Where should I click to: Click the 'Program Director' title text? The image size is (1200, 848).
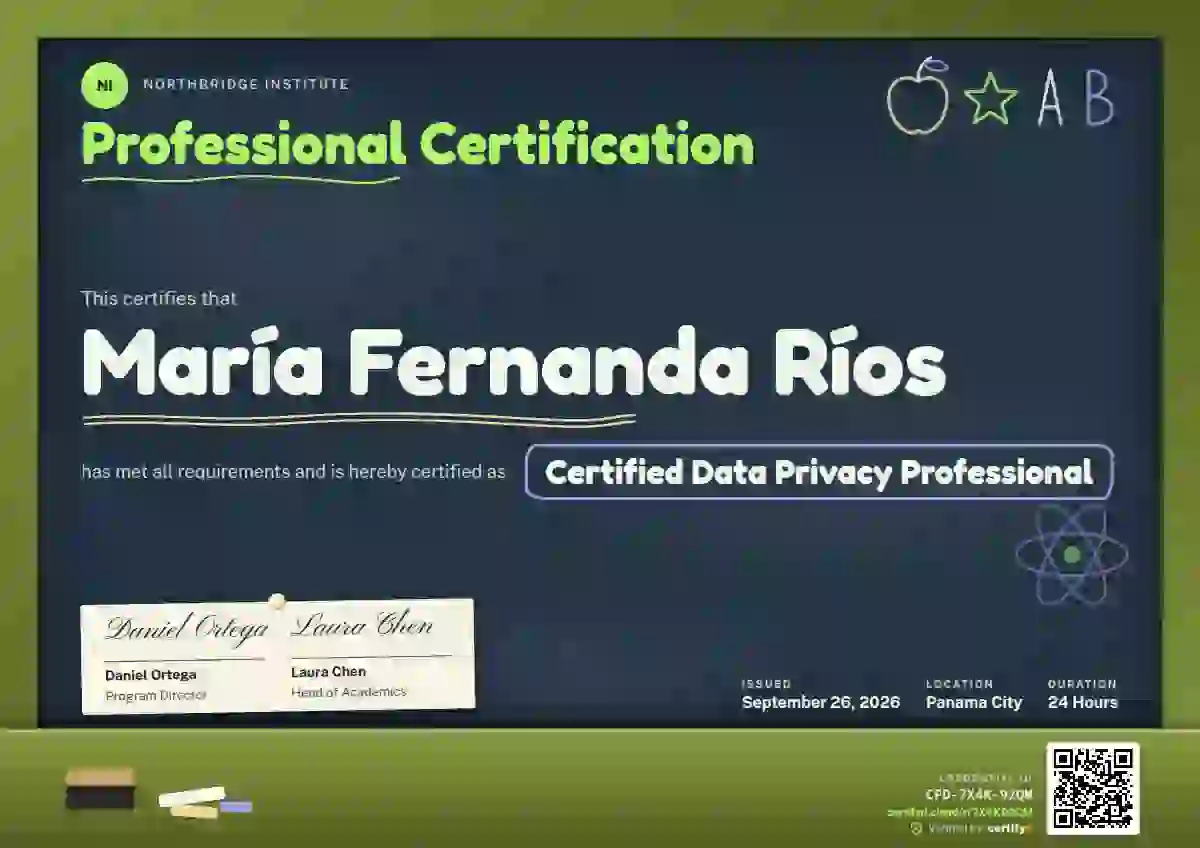[x=156, y=695]
